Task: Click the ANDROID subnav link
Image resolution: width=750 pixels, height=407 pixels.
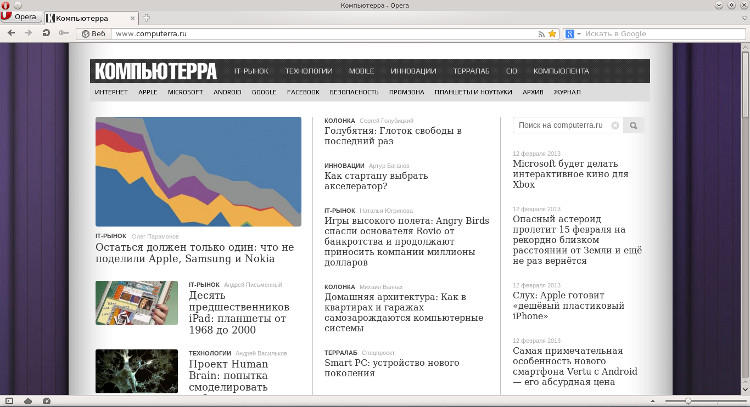Action: click(227, 92)
